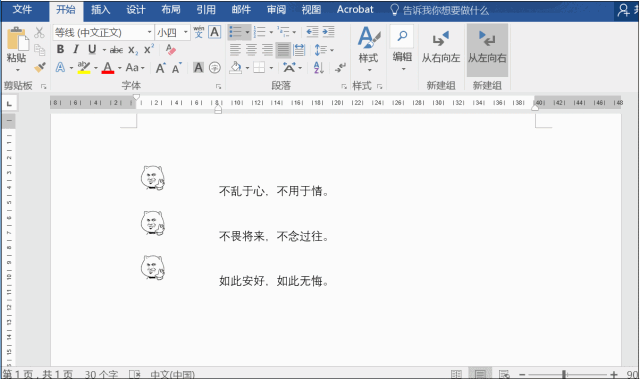Open the Styles gallery button
Viewport: 640px width, 379px height.
click(369, 49)
